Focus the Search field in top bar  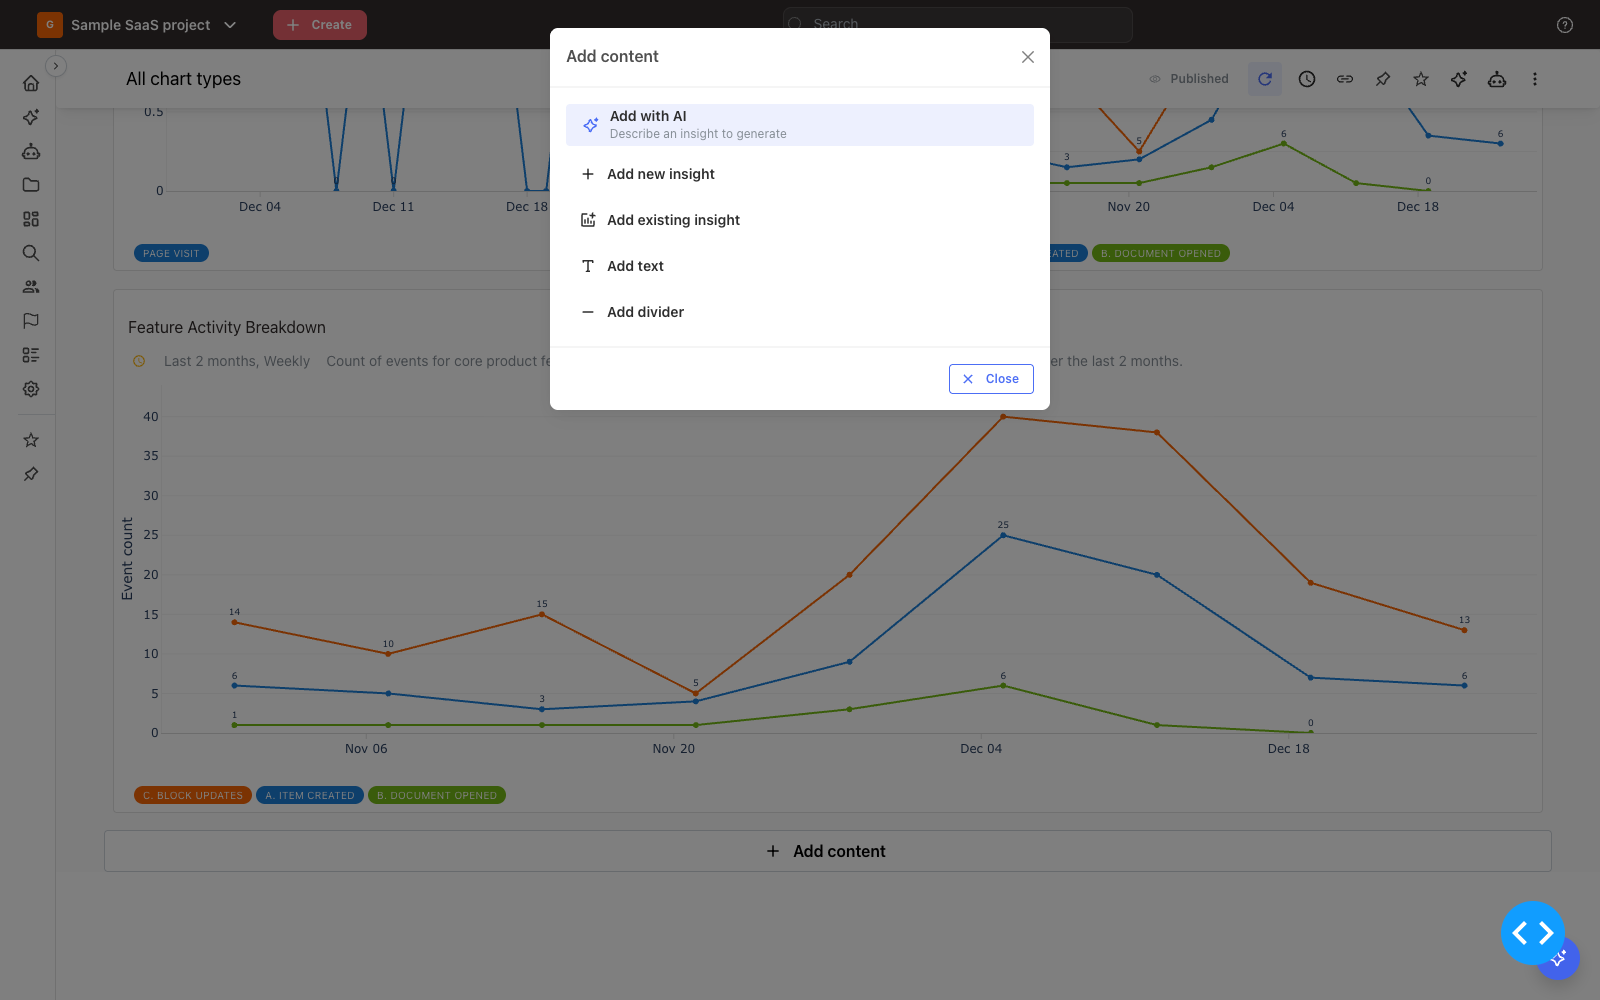tap(957, 24)
